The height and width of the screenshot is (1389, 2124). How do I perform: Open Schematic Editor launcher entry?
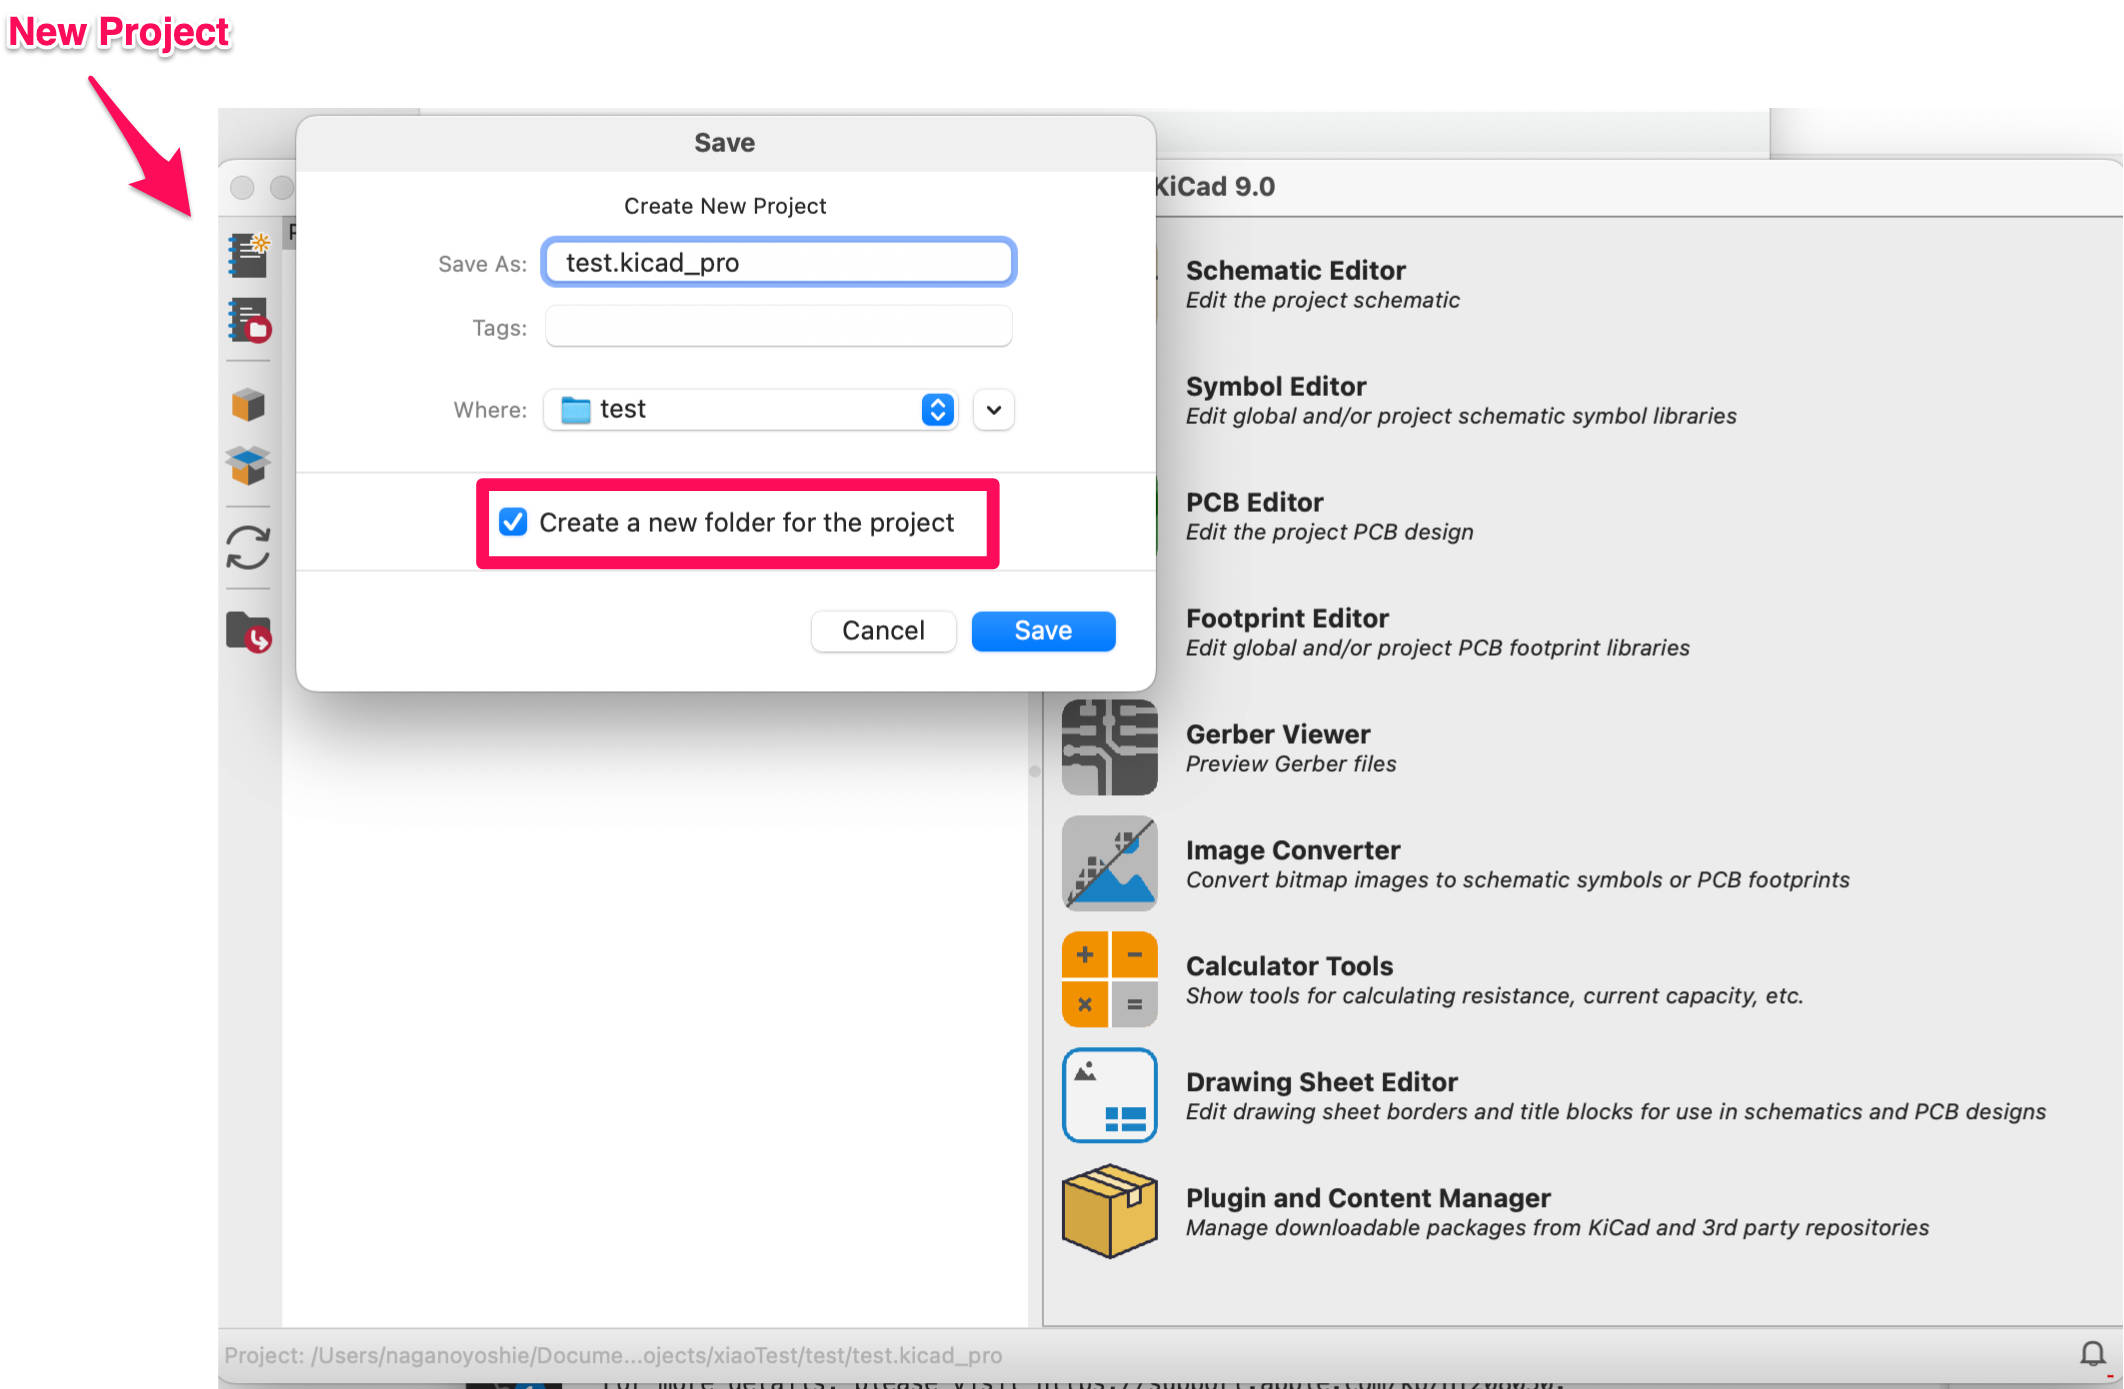1295,271
